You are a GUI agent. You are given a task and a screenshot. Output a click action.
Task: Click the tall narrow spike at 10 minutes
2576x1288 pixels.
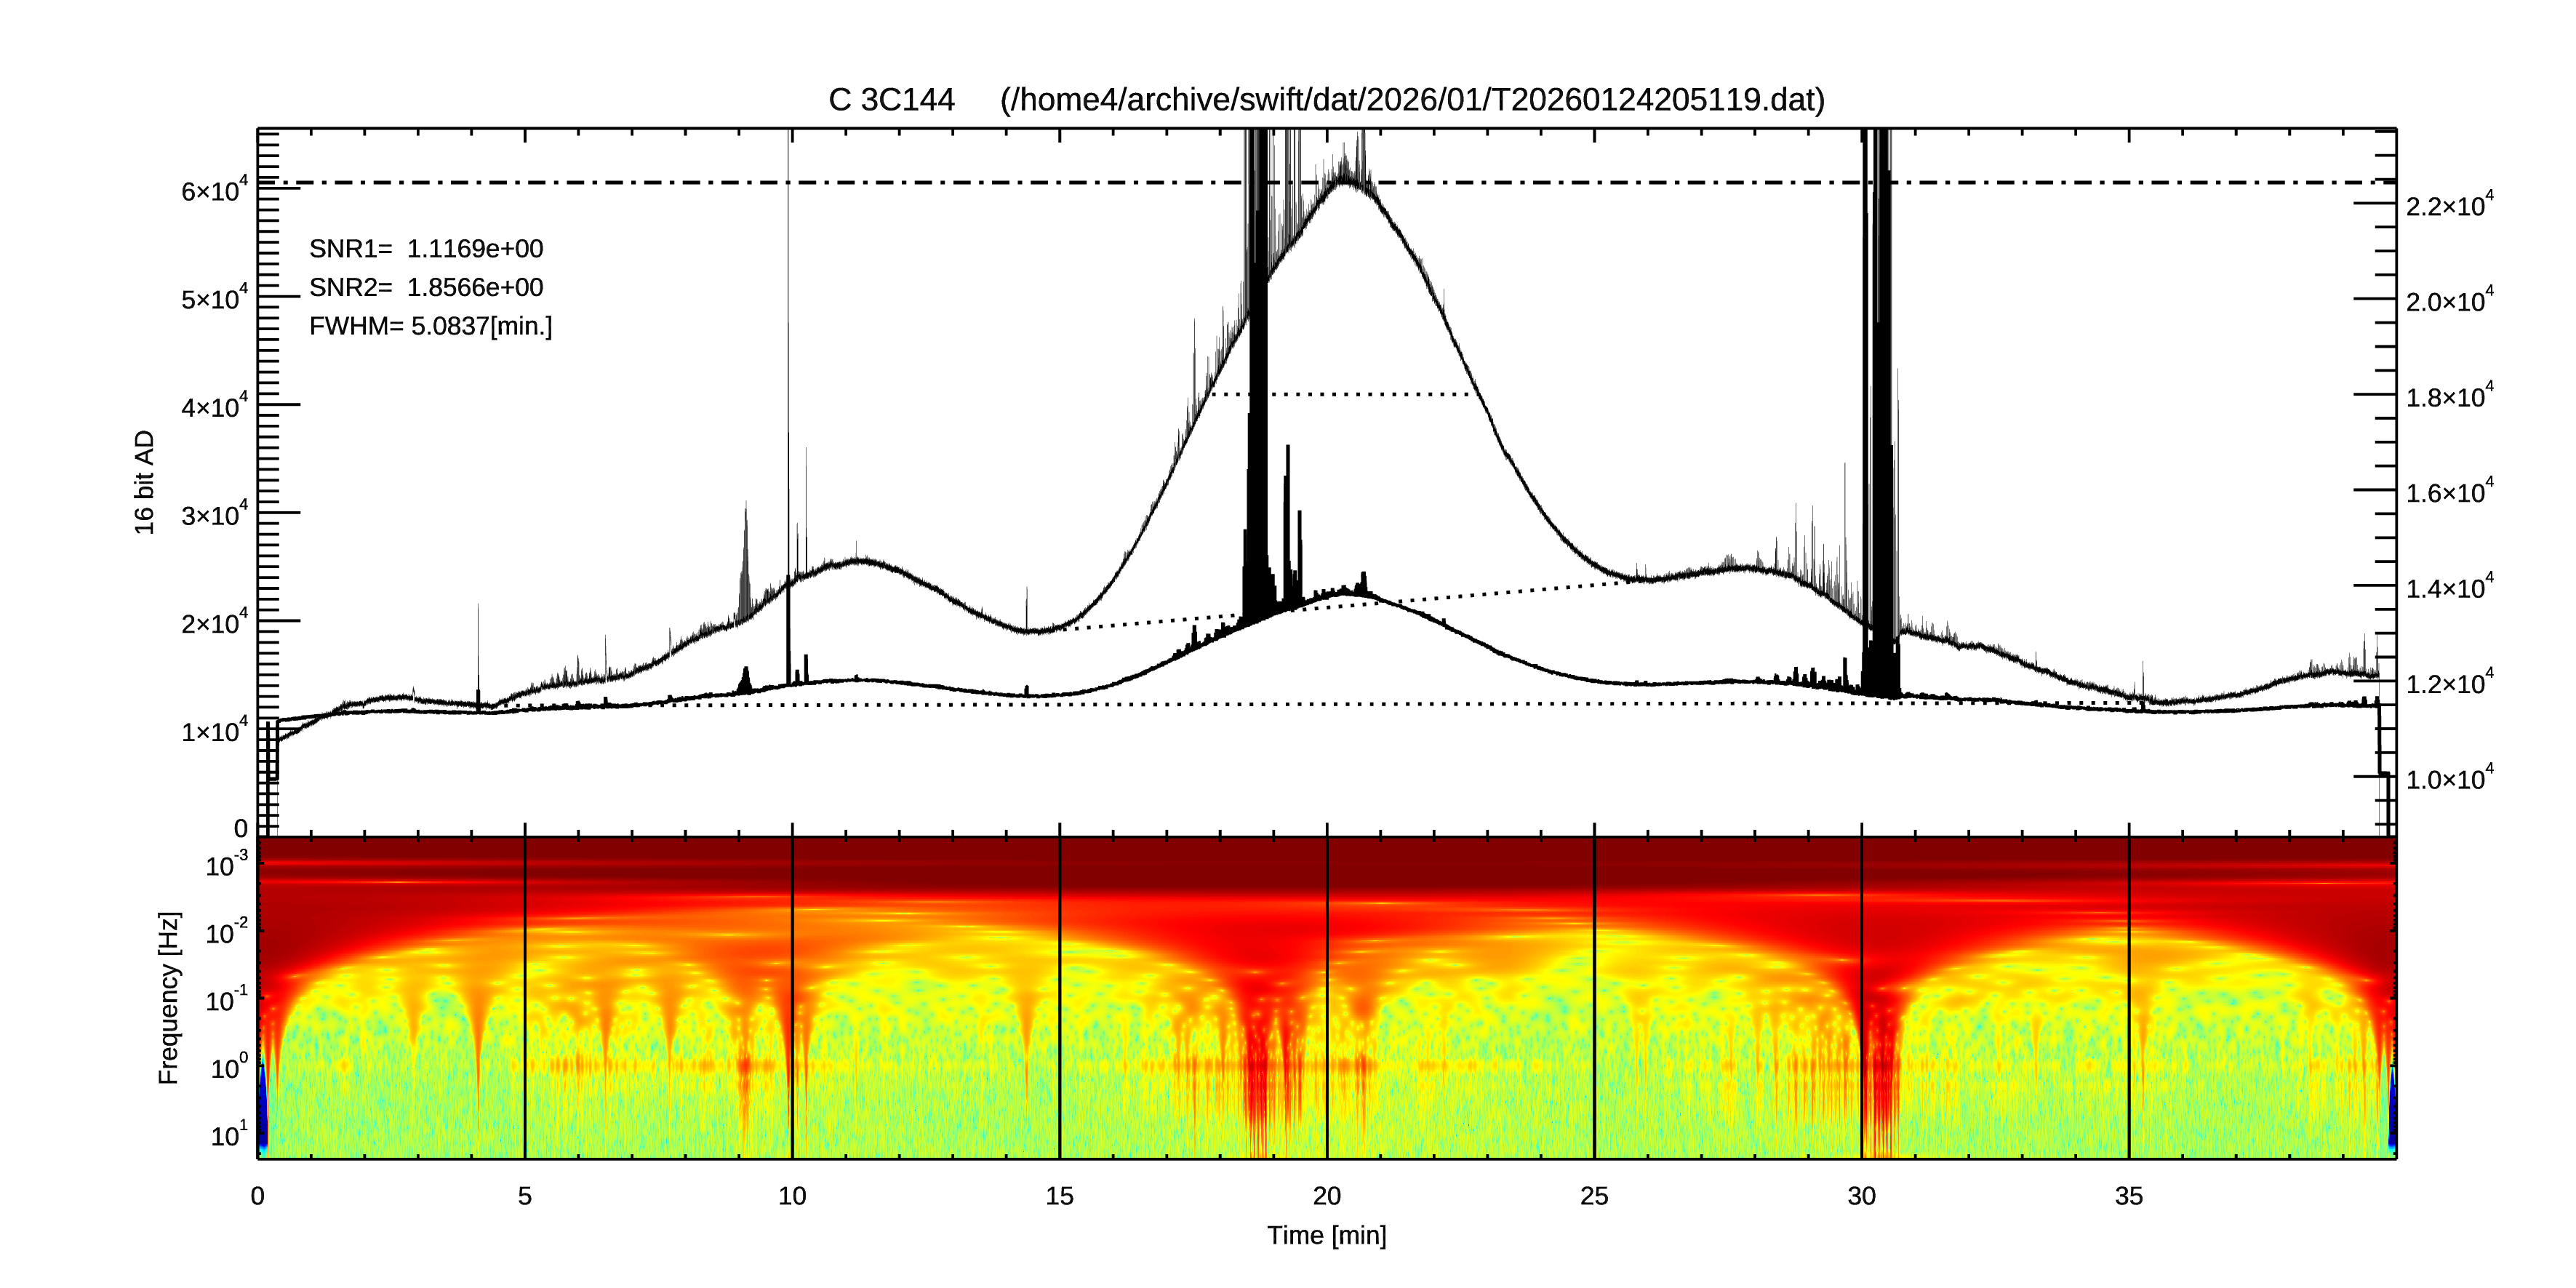pyautogui.click(x=789, y=350)
